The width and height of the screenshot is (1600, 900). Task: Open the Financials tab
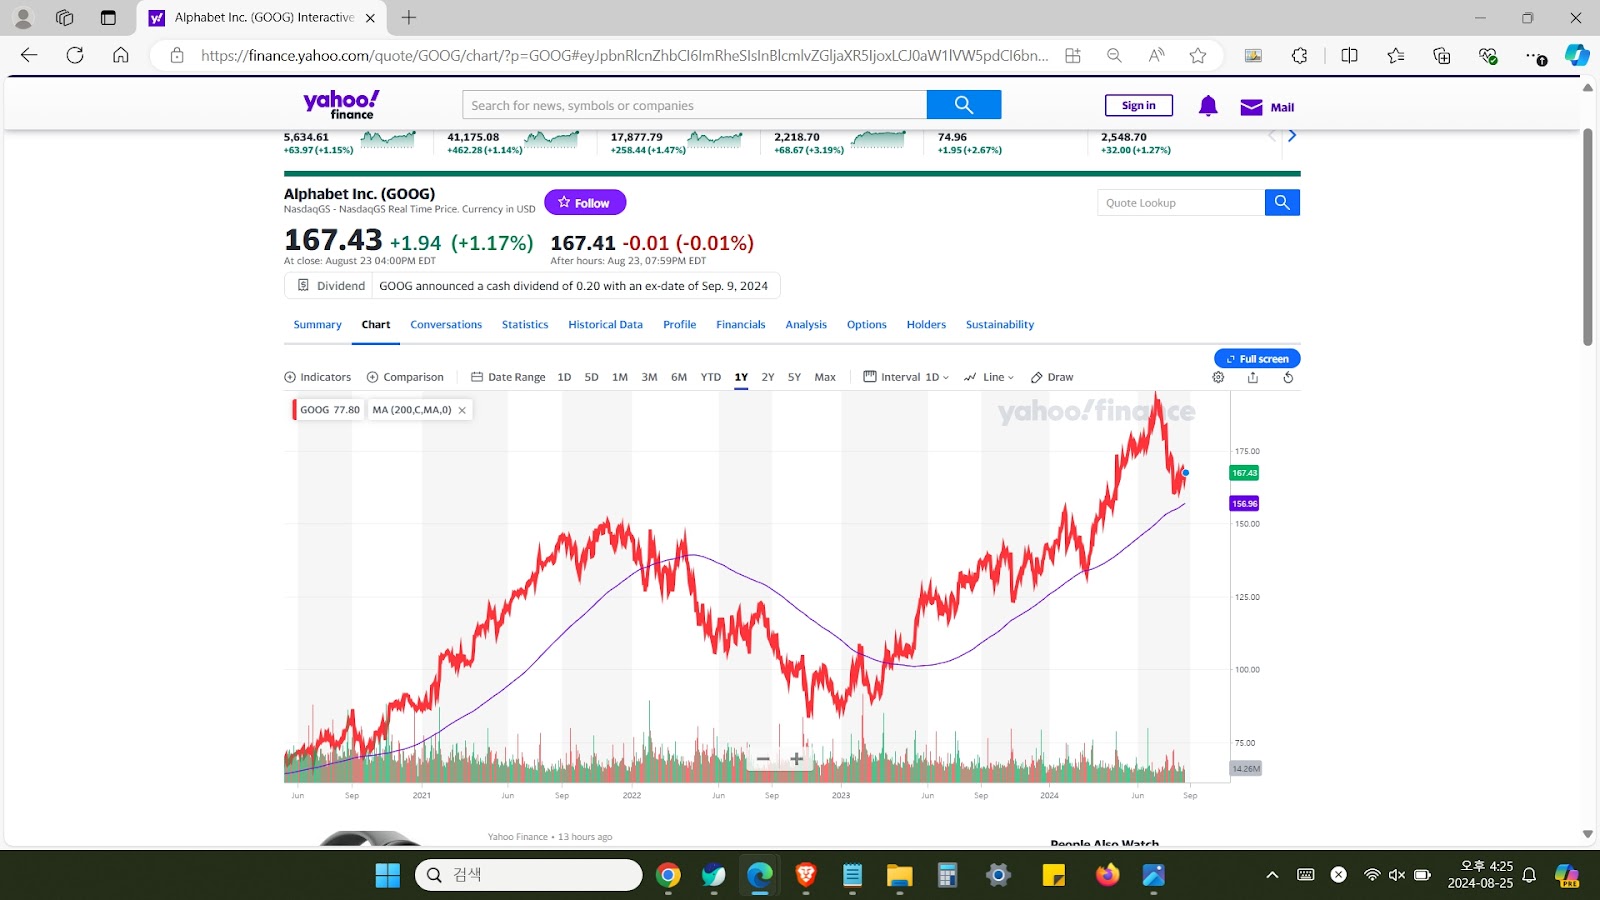(x=741, y=325)
